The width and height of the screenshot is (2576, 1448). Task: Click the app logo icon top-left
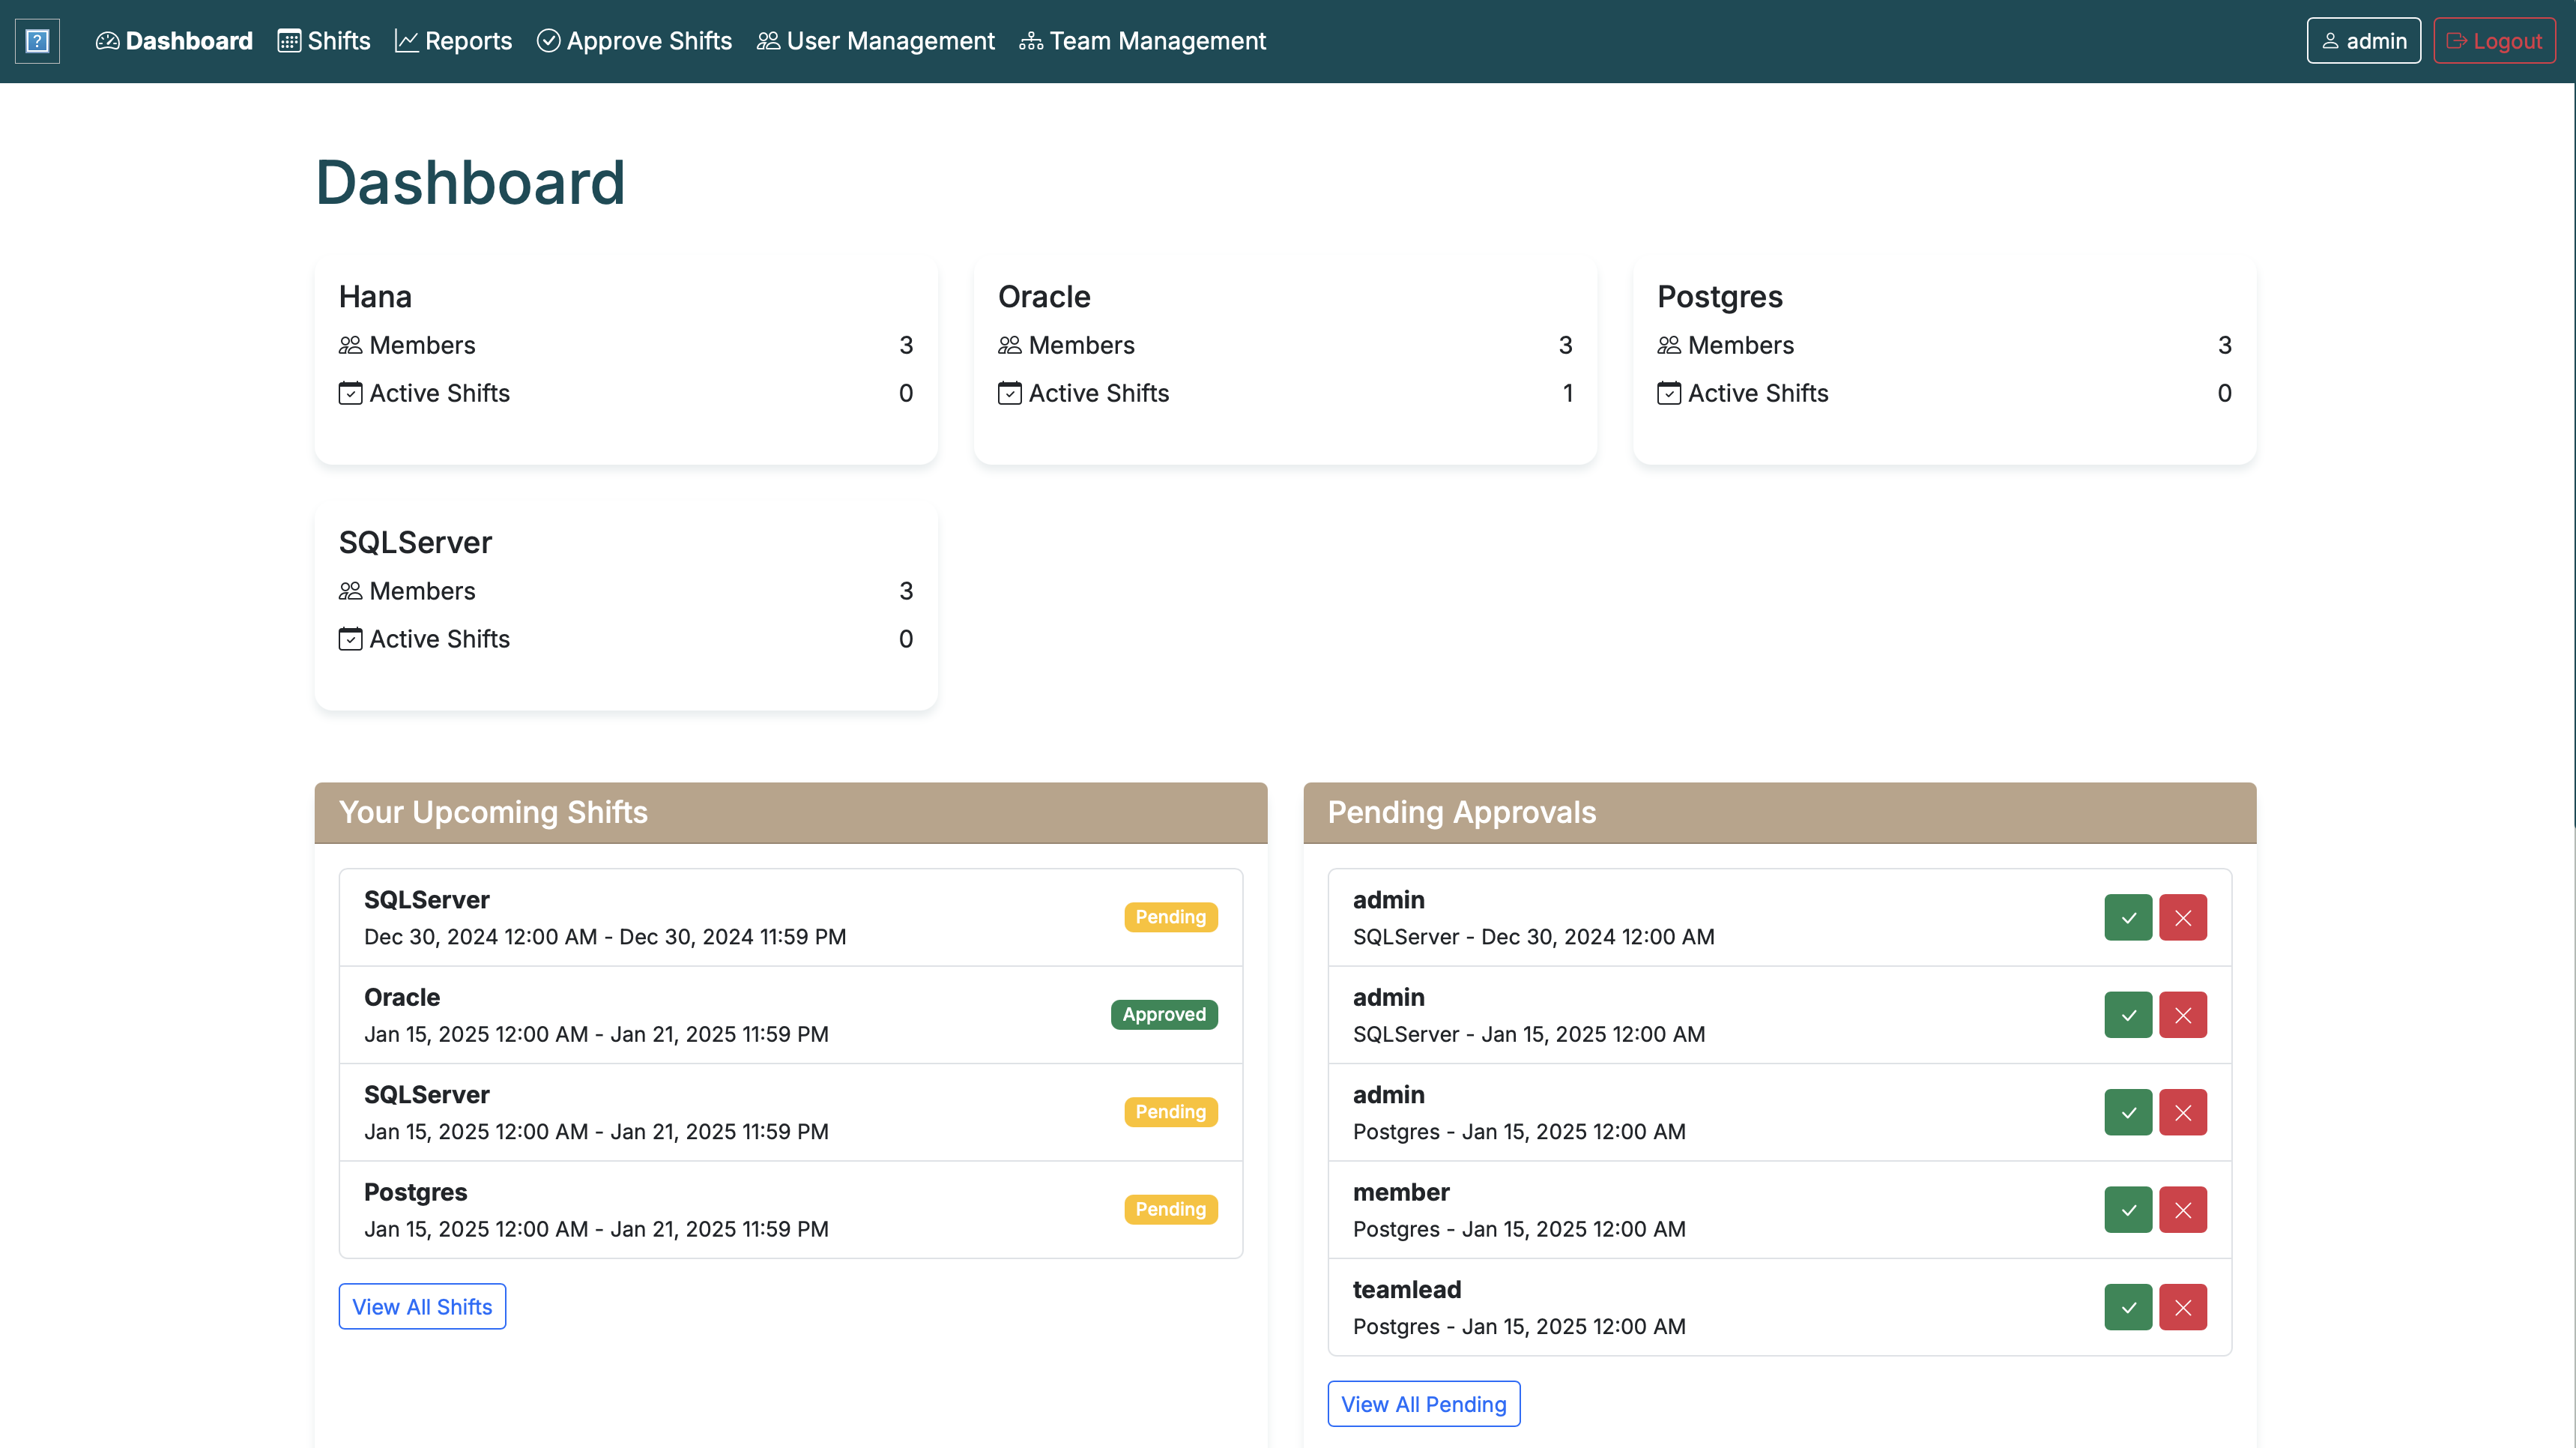37,41
